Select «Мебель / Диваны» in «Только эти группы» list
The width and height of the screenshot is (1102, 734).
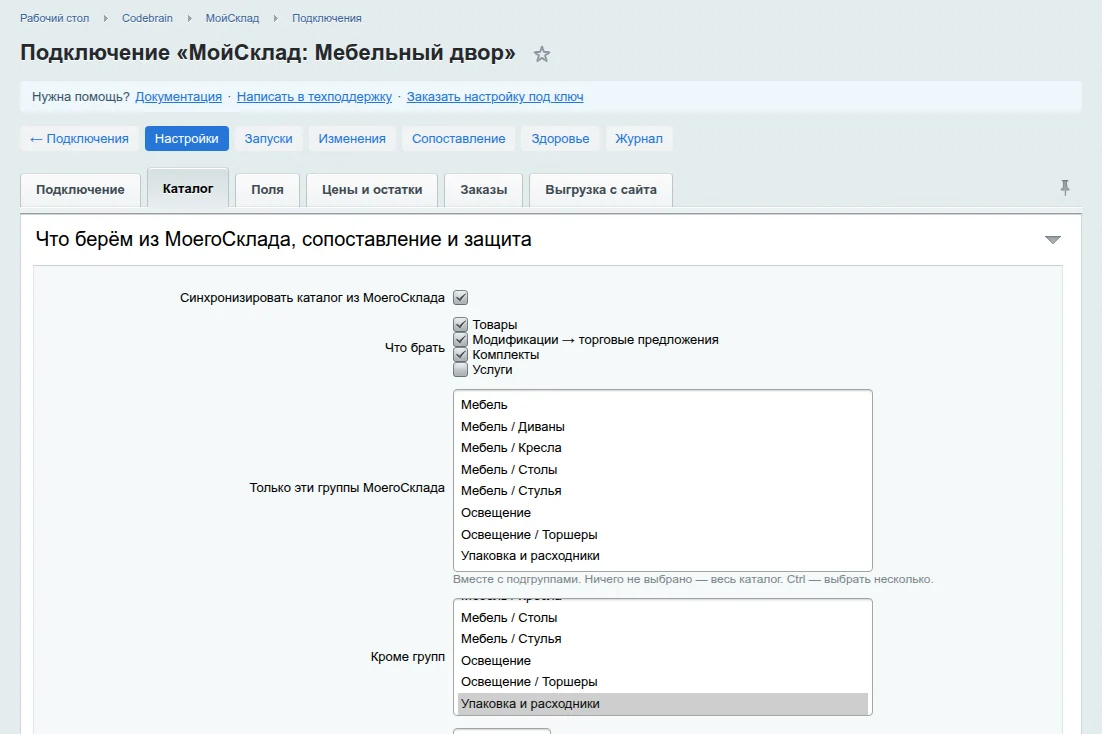663,427
